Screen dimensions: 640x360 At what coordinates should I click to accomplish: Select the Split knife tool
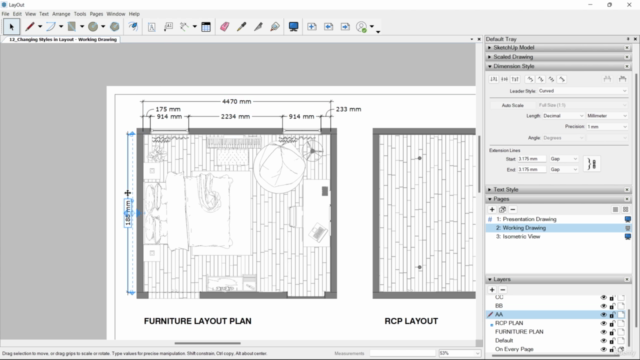coord(258,27)
